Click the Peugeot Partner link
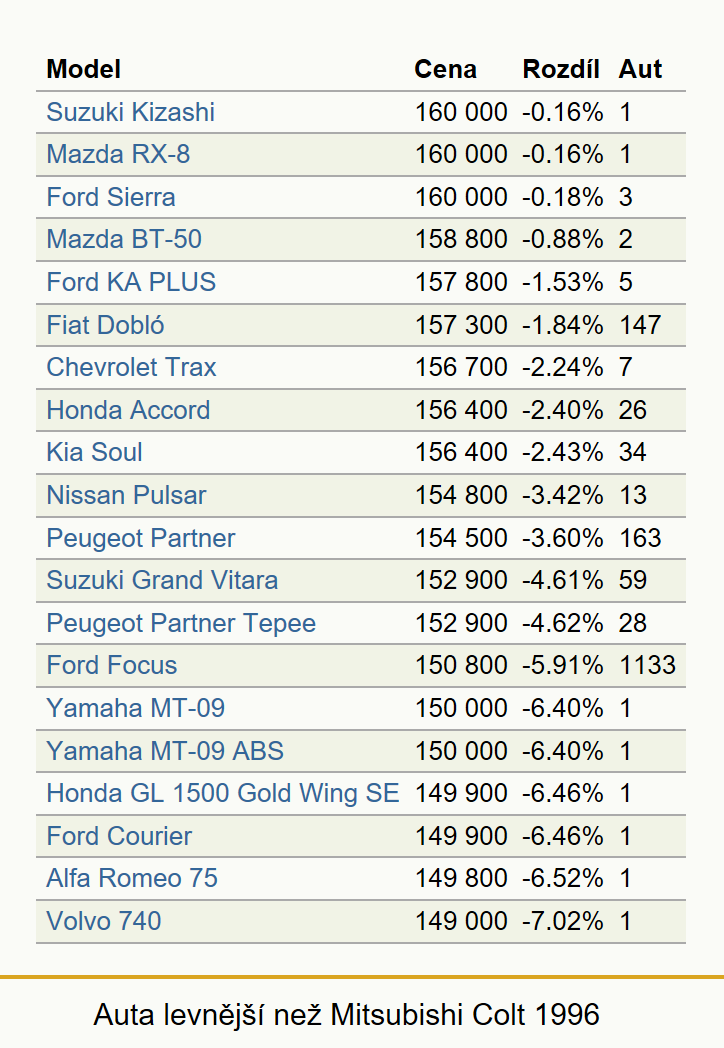 (140, 538)
